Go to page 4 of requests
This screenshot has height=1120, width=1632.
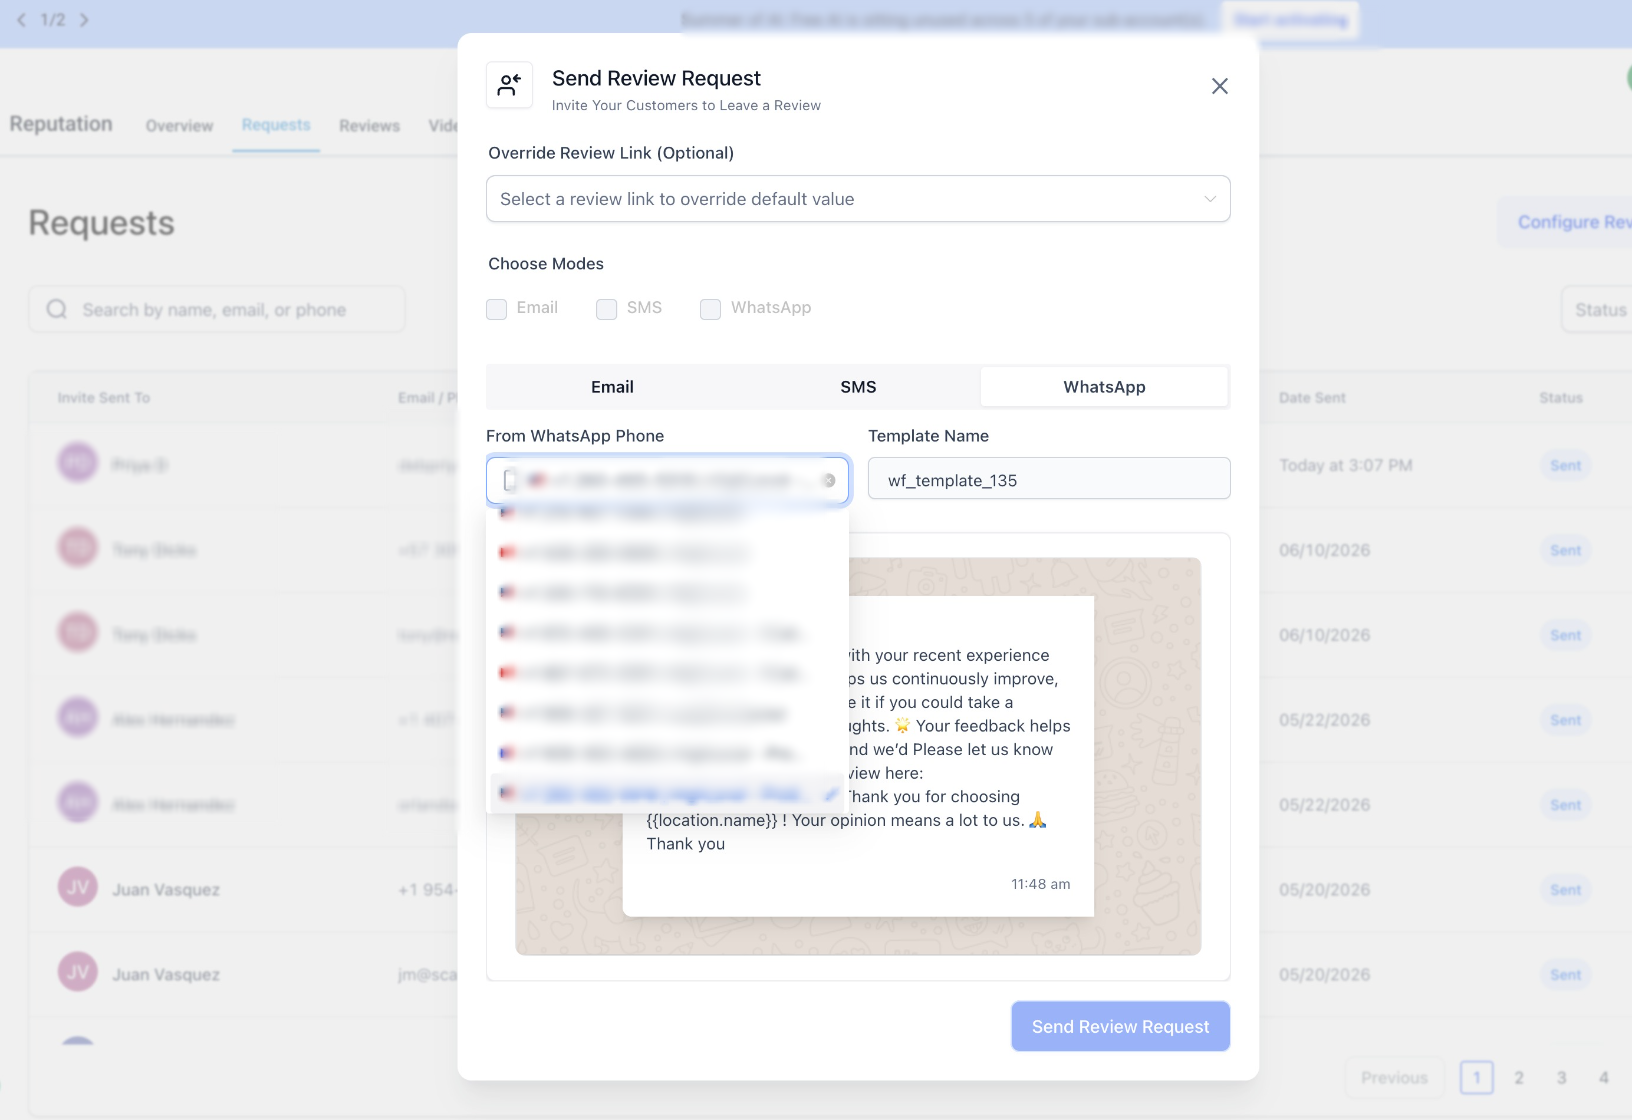click(1603, 1078)
